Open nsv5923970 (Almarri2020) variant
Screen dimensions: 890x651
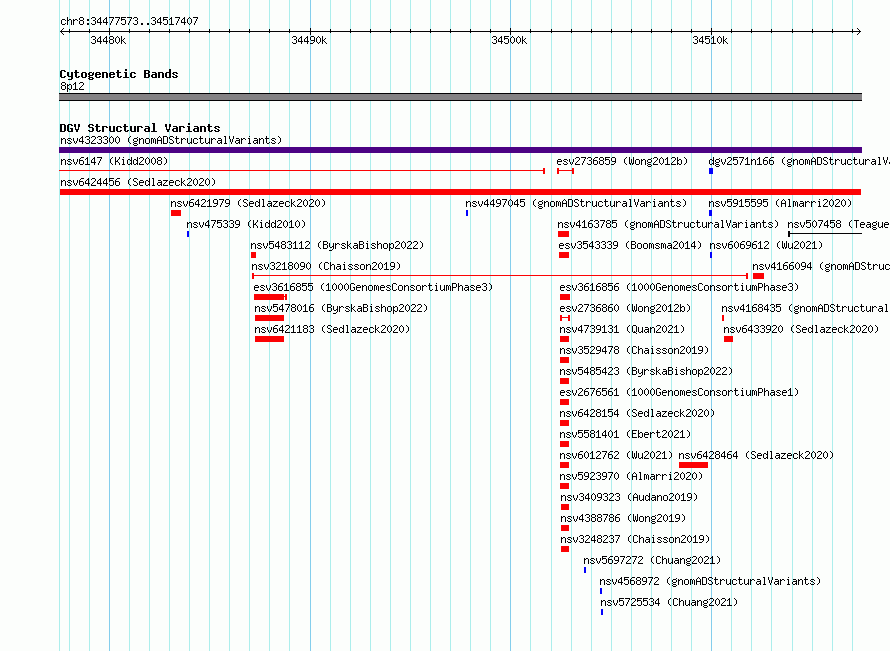coord(631,476)
